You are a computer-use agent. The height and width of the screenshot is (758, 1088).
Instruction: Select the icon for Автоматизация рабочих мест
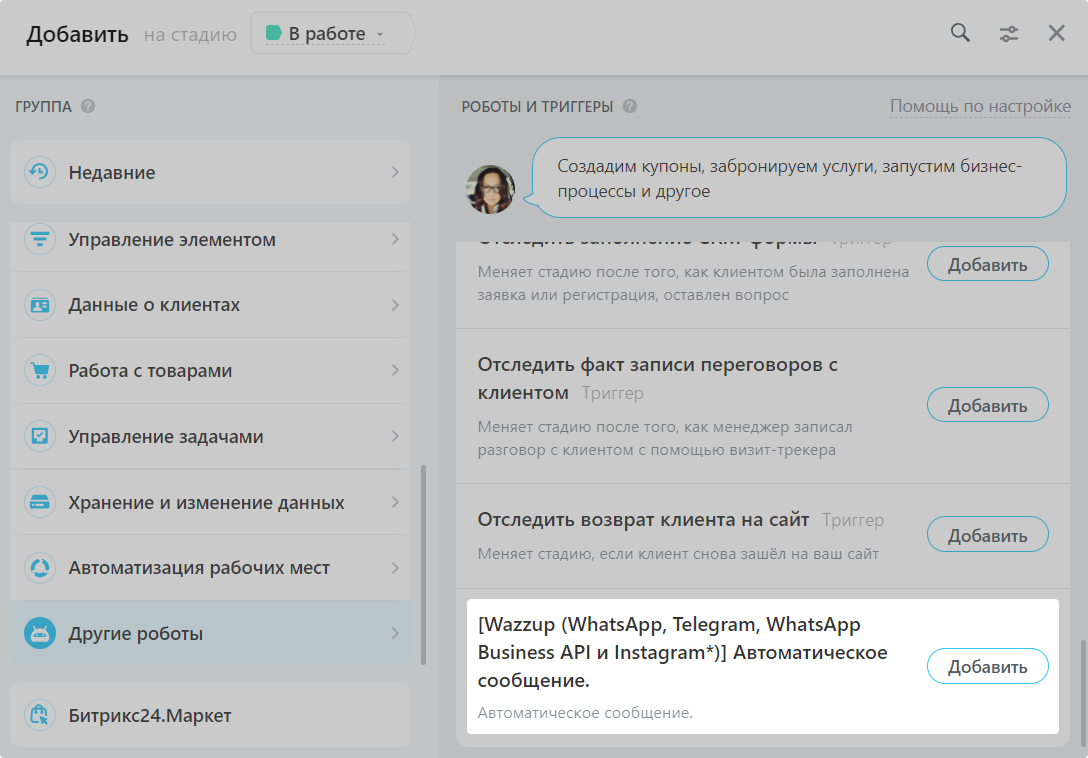click(x=40, y=567)
